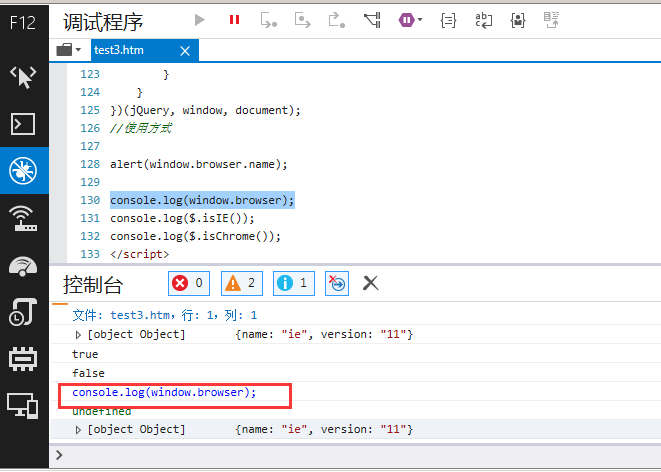Screen dimensions: 661x472
Task: Expand the first [object Object] console entry
Action: click(79, 334)
